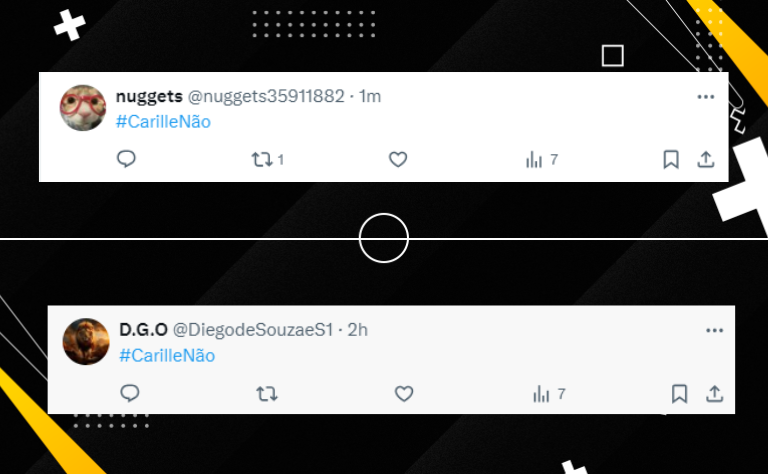Bookmark the D.G.O tweet
Screen dimensions: 768x474
click(x=679, y=394)
